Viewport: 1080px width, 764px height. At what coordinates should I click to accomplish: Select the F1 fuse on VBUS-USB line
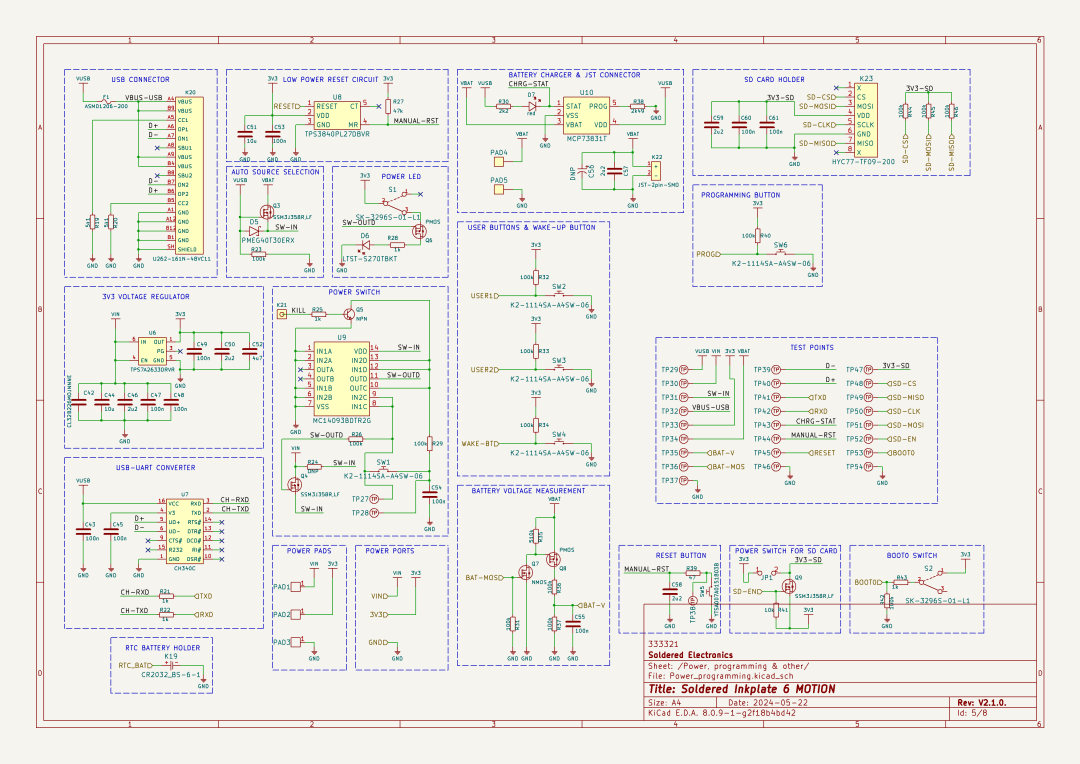tap(106, 101)
